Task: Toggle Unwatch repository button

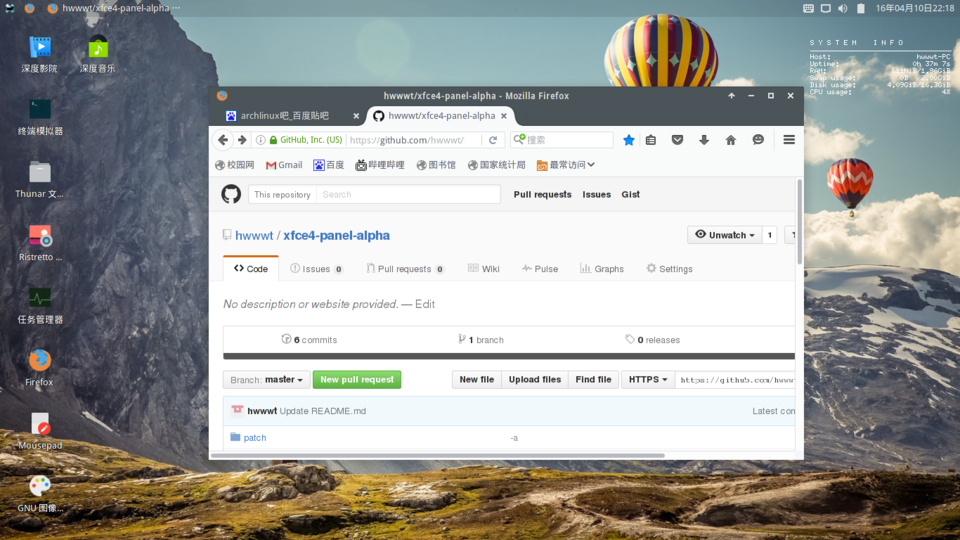Action: tap(724, 235)
